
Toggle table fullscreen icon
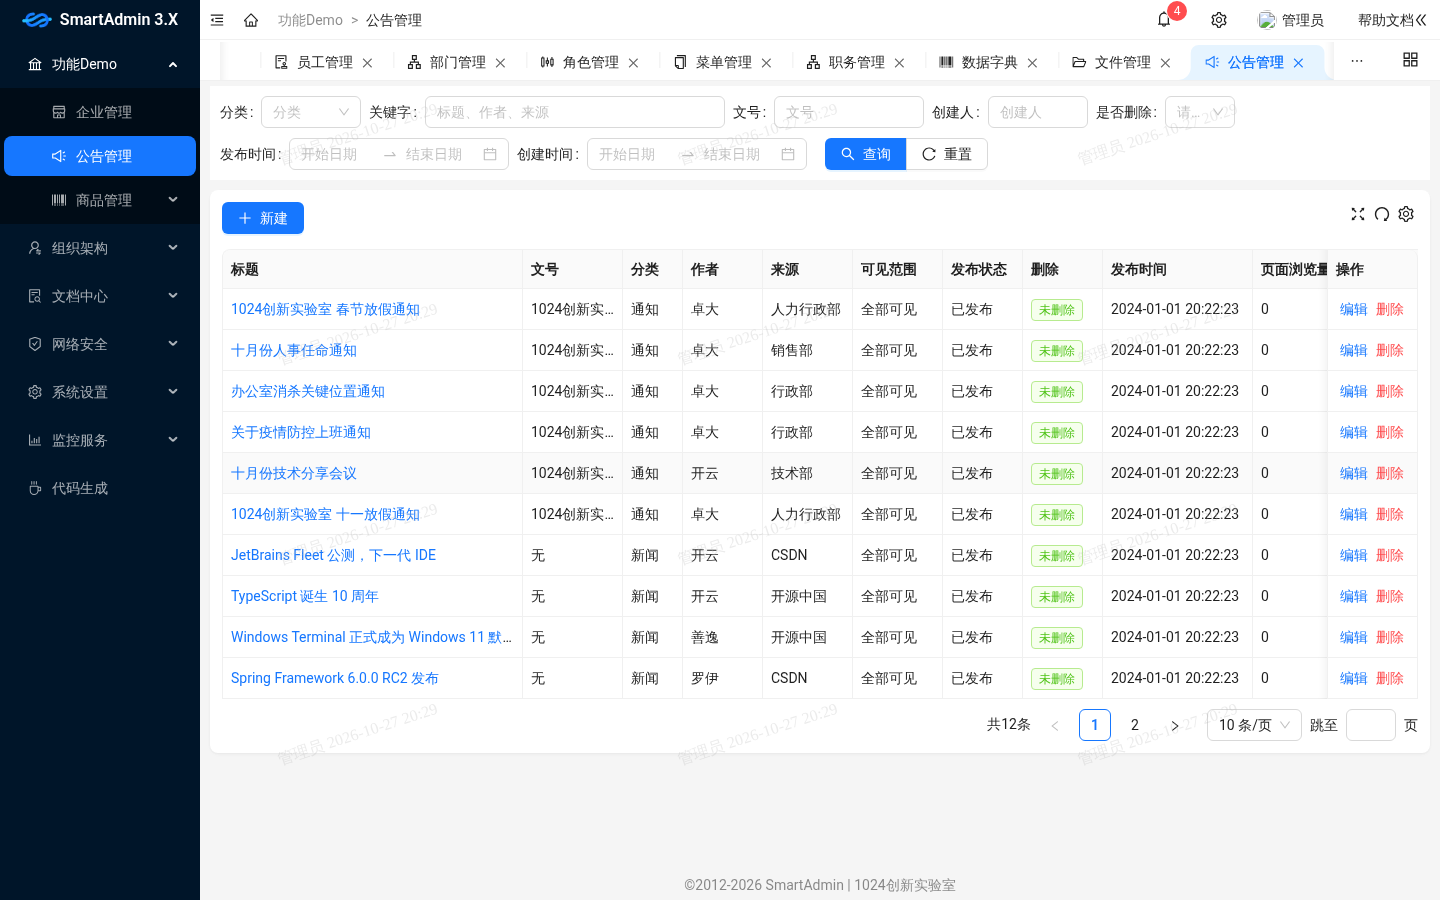coord(1358,214)
